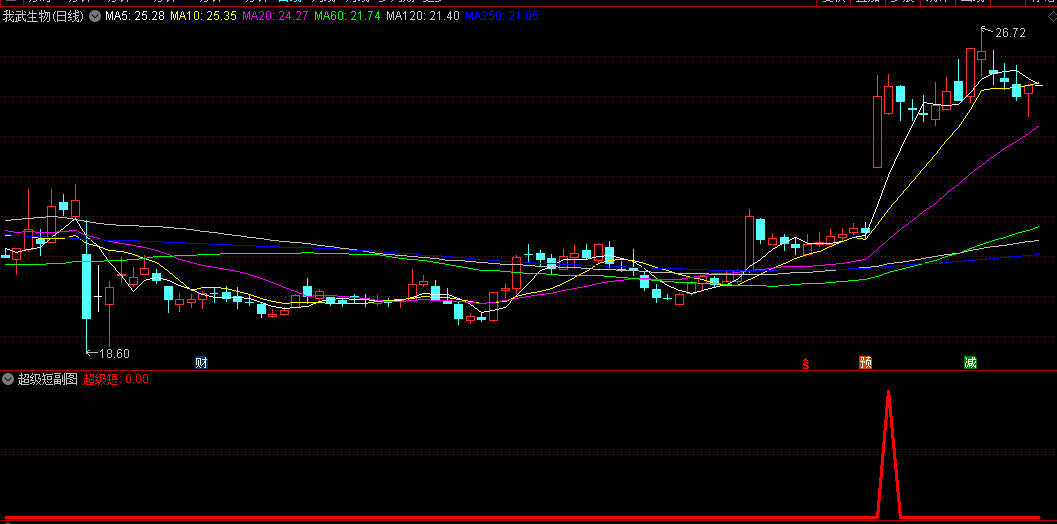Expand the indicator dropdown next to 我武生物(日线)
The height and width of the screenshot is (524, 1057).
(94, 16)
